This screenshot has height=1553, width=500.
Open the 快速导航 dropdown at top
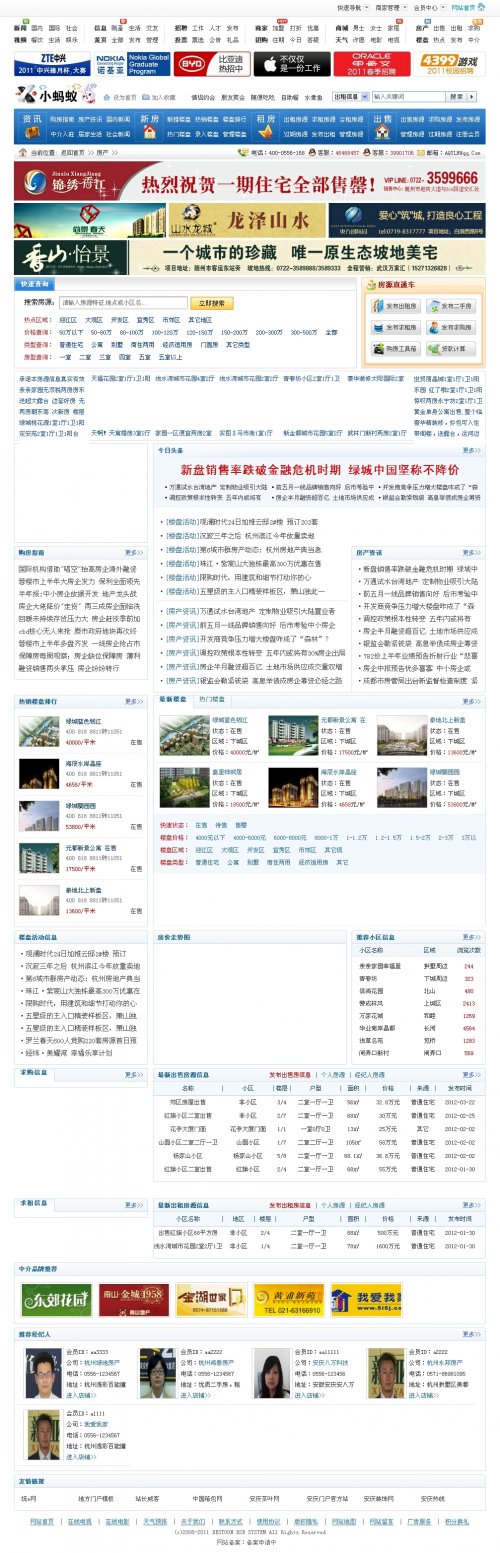click(x=353, y=7)
